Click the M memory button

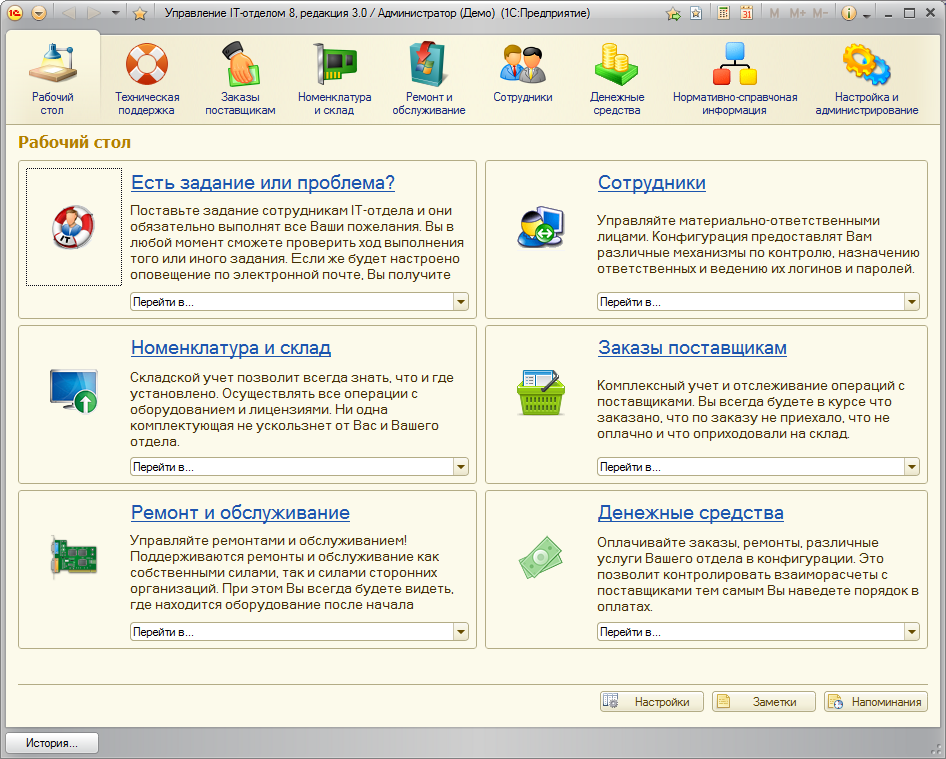pyautogui.click(x=774, y=13)
